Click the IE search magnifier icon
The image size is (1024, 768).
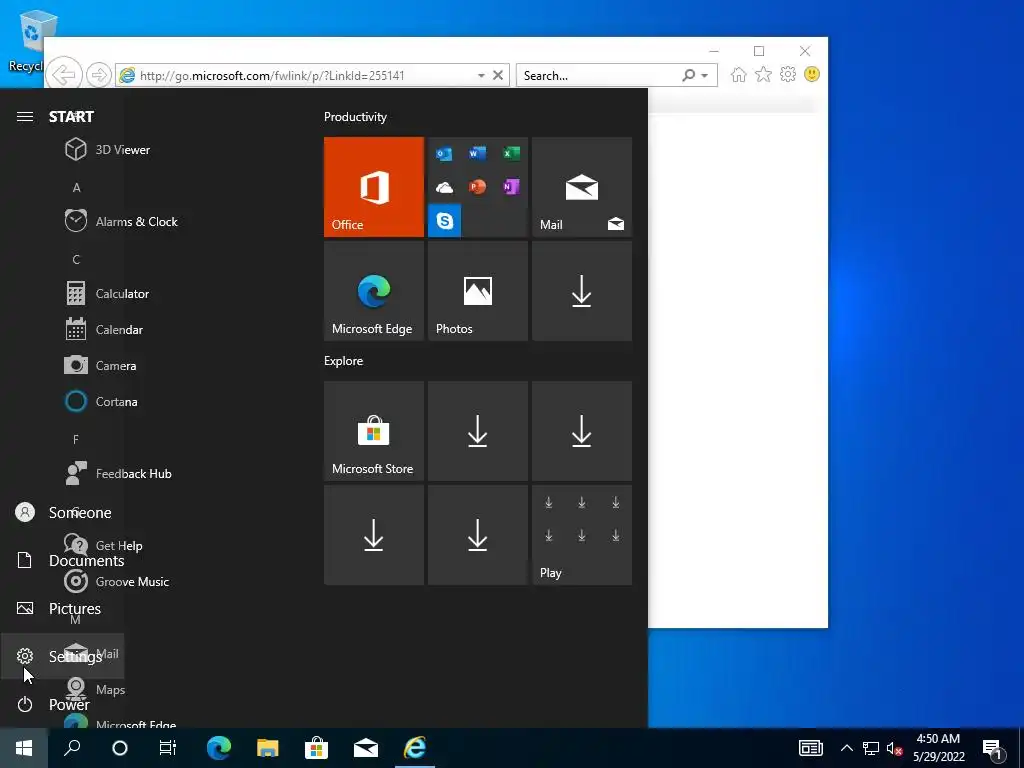pyautogui.click(x=688, y=75)
